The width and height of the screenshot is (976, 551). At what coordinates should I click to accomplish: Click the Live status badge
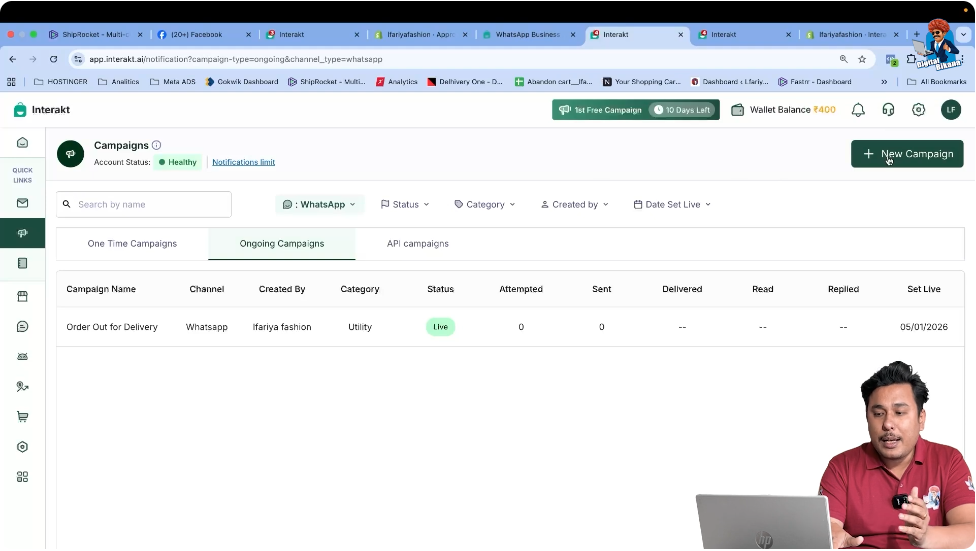[441, 327]
